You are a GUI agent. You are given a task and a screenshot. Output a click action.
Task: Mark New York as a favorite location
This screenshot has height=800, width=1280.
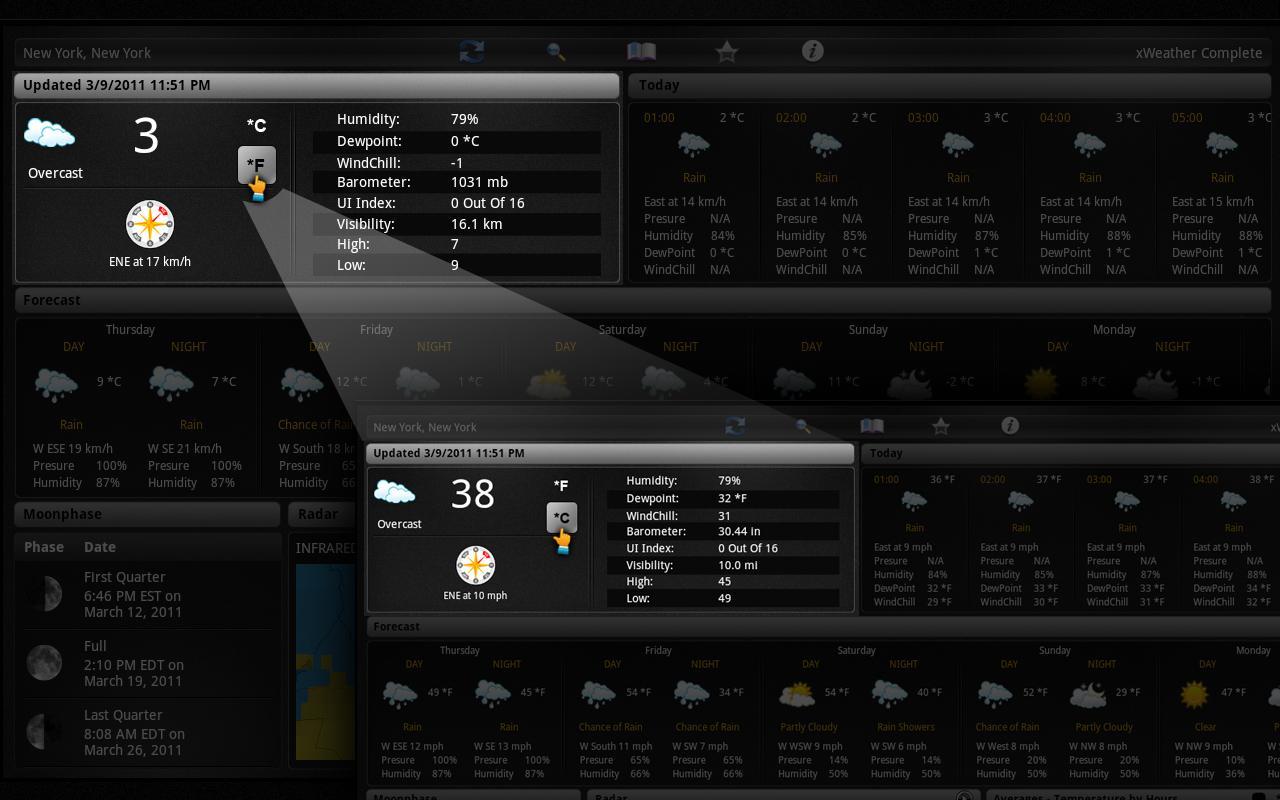[727, 51]
